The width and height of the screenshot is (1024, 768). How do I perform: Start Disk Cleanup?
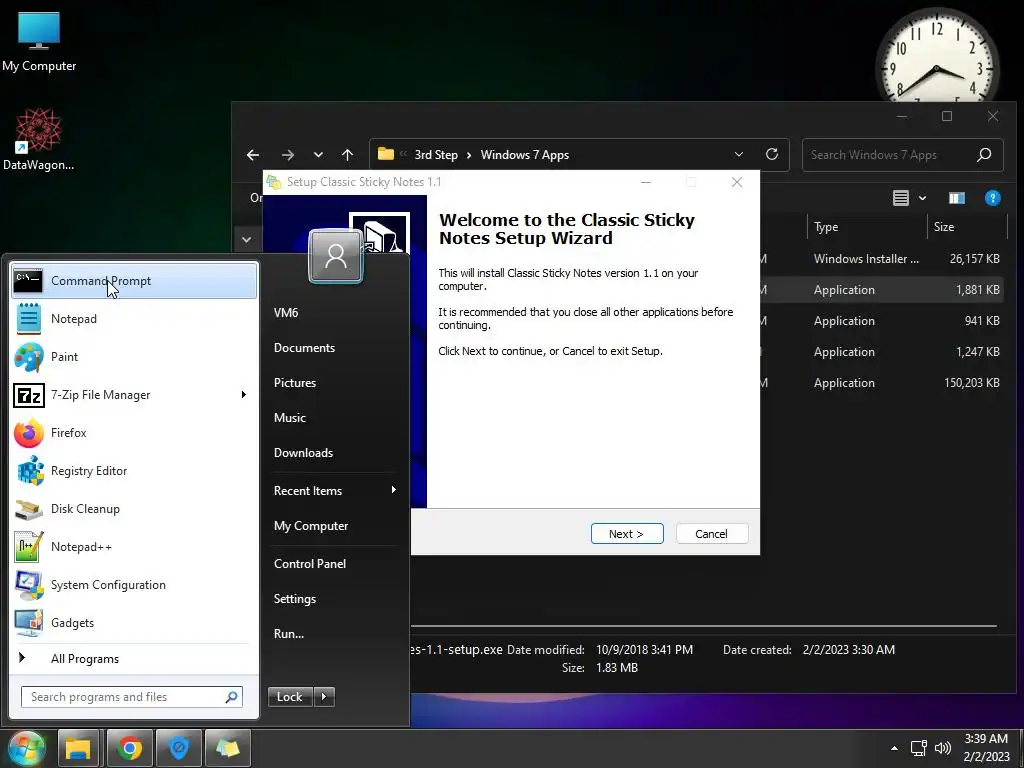pyautogui.click(x=134, y=509)
